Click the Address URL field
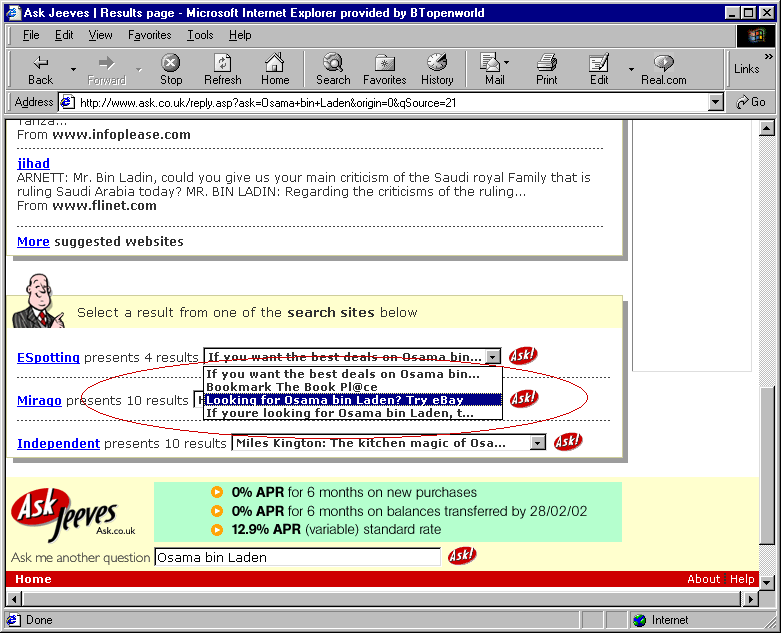The image size is (781, 633). (391, 103)
